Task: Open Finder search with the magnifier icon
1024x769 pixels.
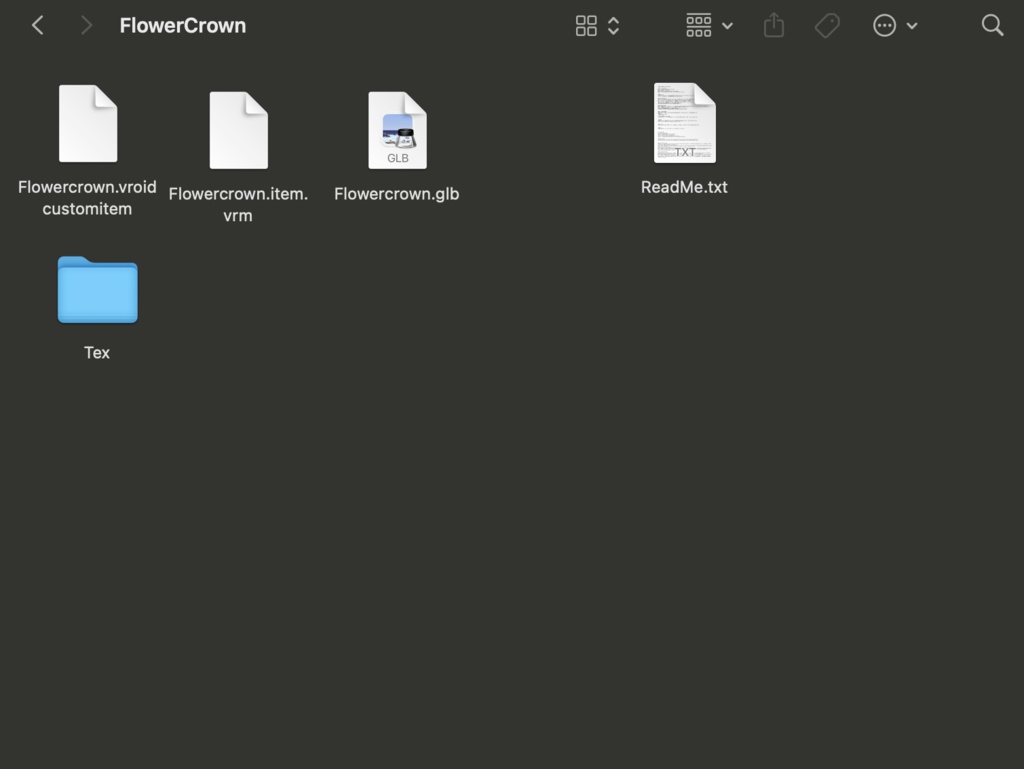Action: [x=992, y=25]
